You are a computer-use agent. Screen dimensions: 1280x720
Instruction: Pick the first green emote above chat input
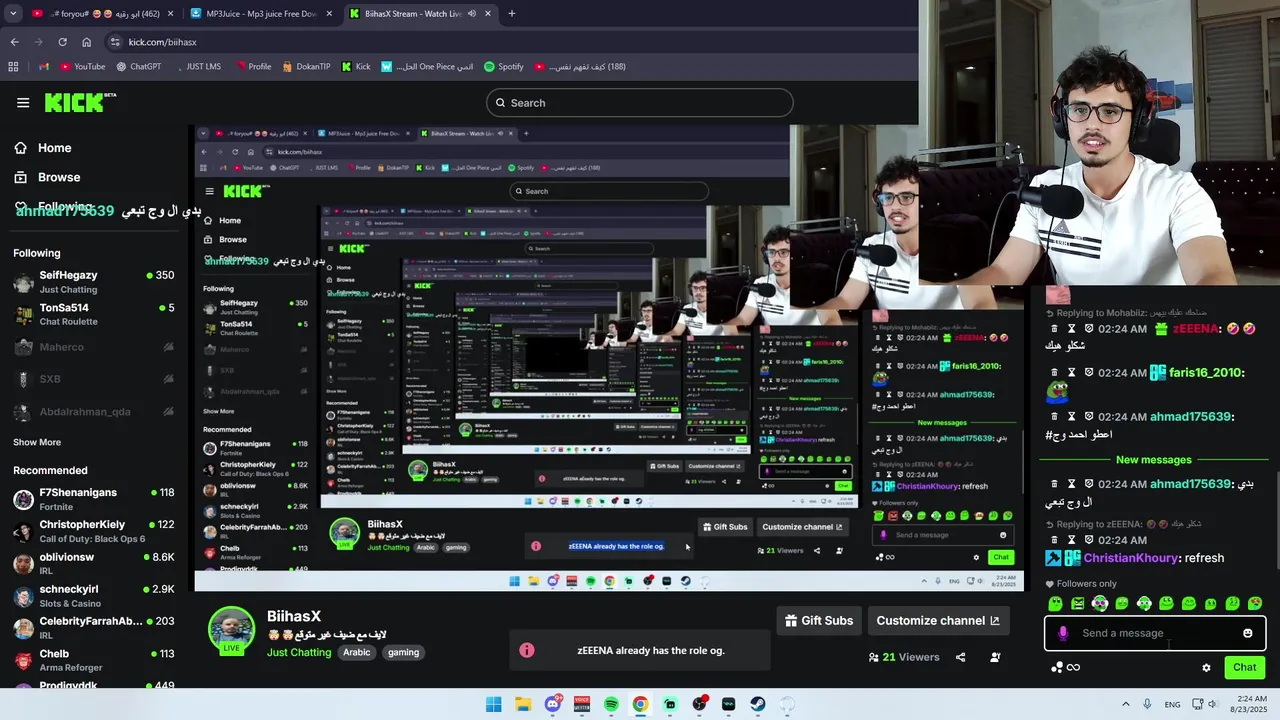[x=1055, y=603]
